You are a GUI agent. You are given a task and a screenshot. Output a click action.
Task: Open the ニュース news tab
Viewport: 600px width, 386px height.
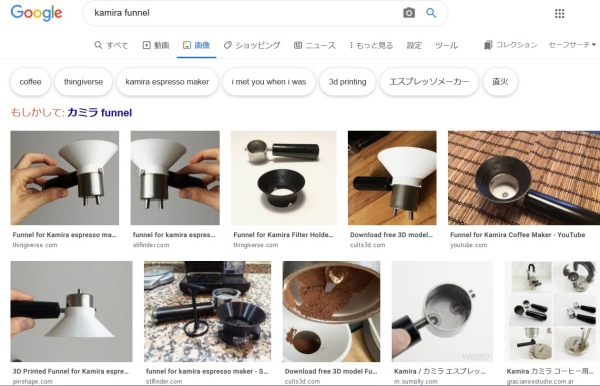(315, 45)
